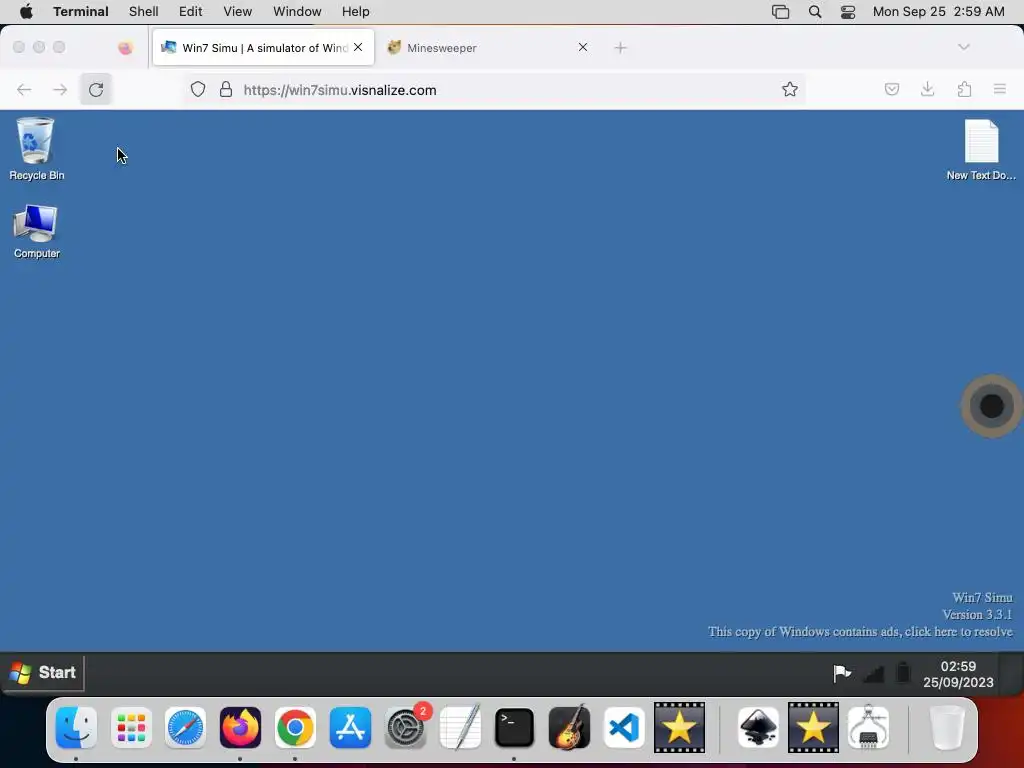This screenshot has height=768, width=1024.
Task: Save page to Pocket icon
Action: point(891,89)
